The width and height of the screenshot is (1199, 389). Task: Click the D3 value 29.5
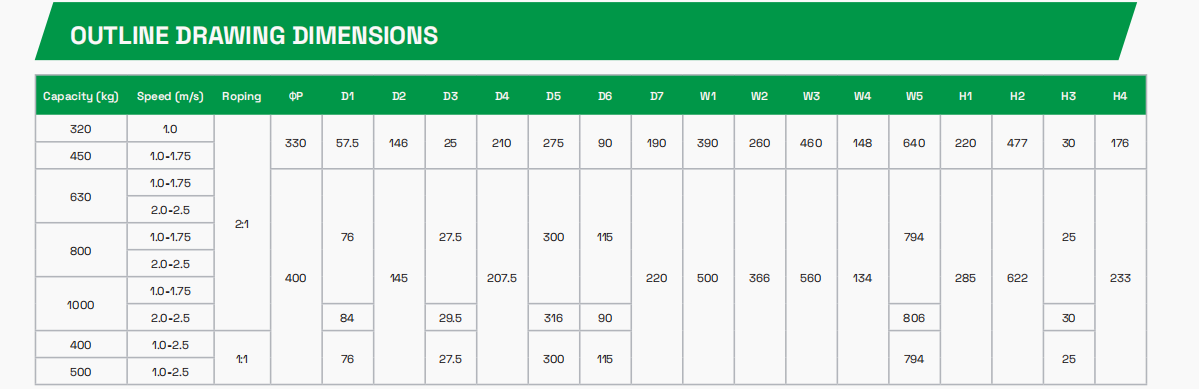pos(450,318)
